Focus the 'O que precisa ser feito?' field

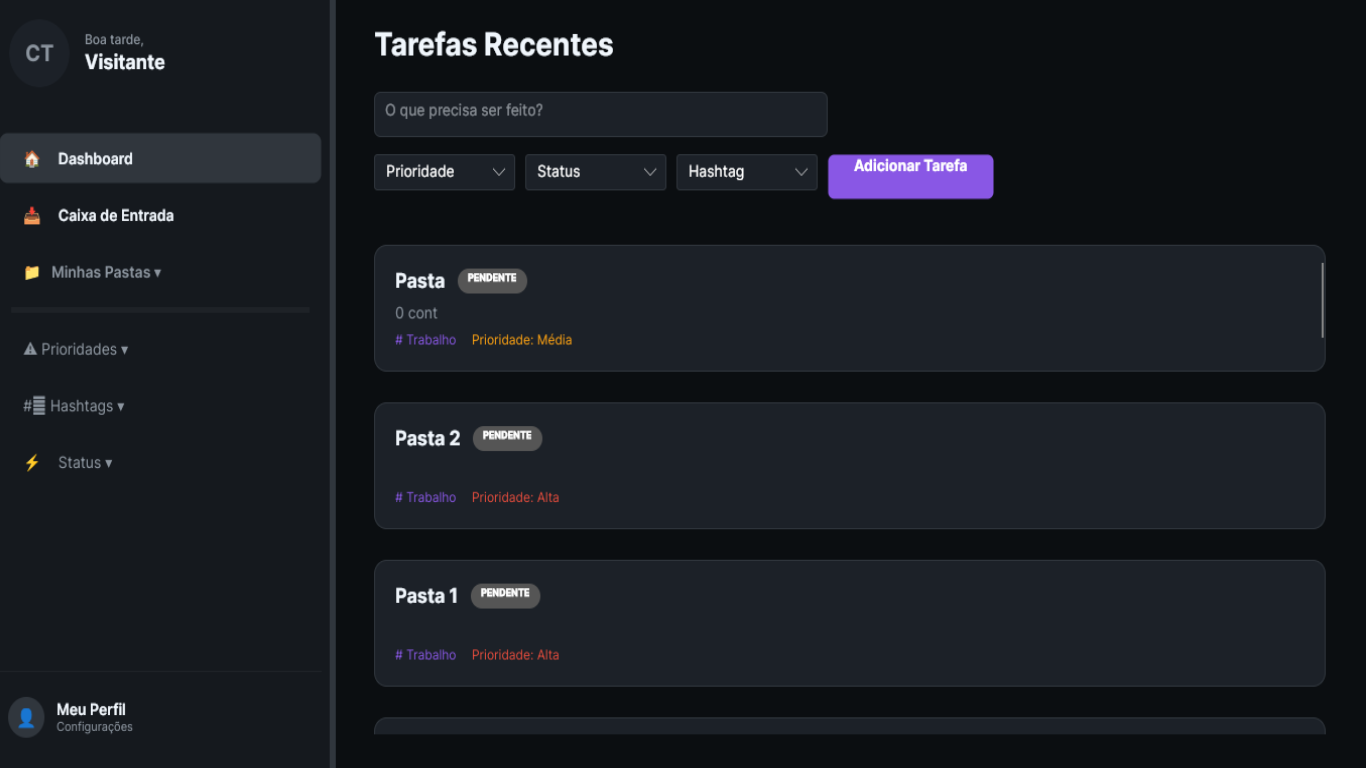click(600, 114)
